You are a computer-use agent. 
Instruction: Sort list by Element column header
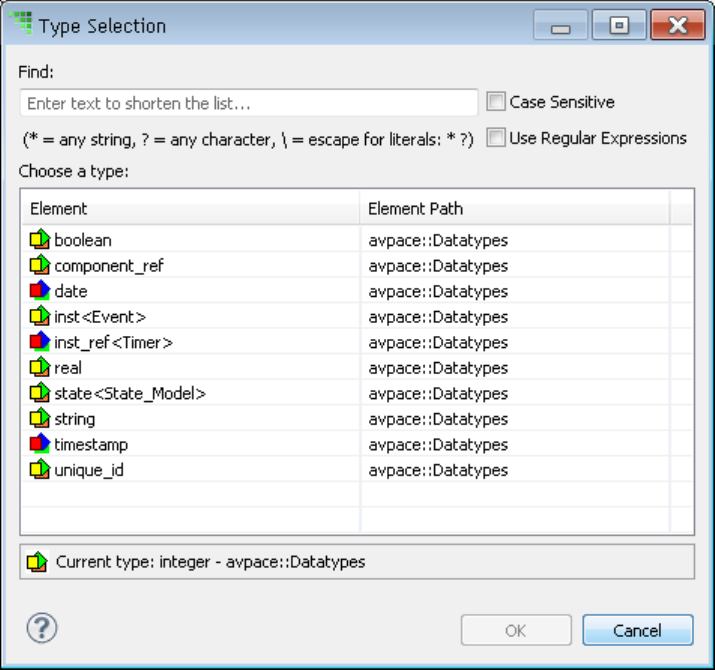click(190, 209)
